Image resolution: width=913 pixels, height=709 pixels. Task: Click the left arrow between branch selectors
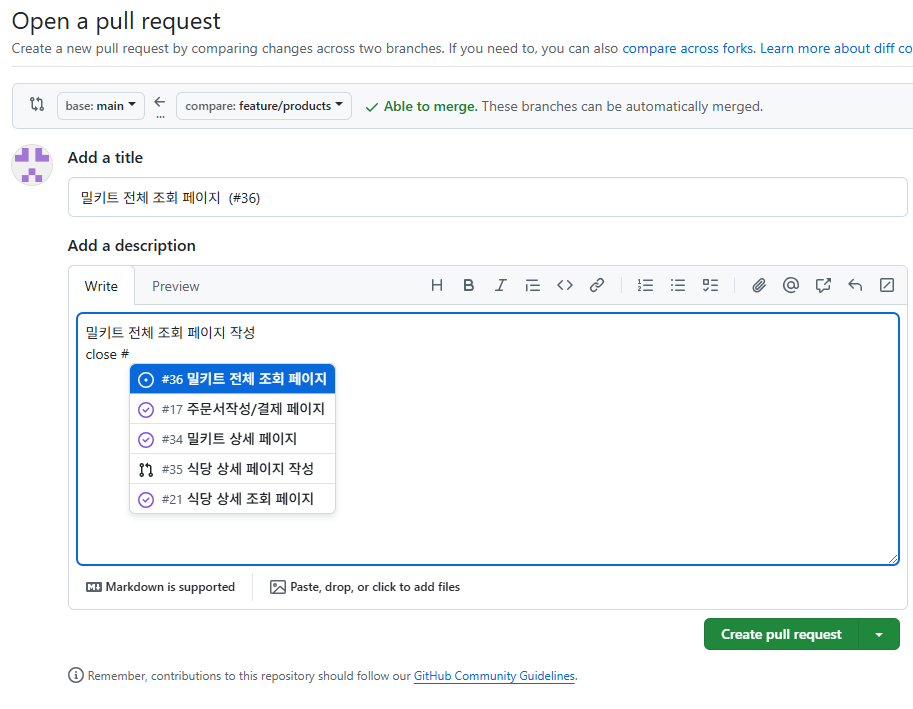(160, 102)
